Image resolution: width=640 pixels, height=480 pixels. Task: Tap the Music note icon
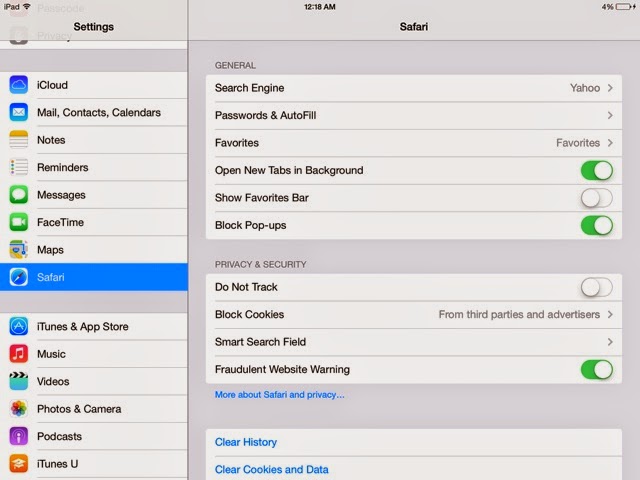[19, 354]
